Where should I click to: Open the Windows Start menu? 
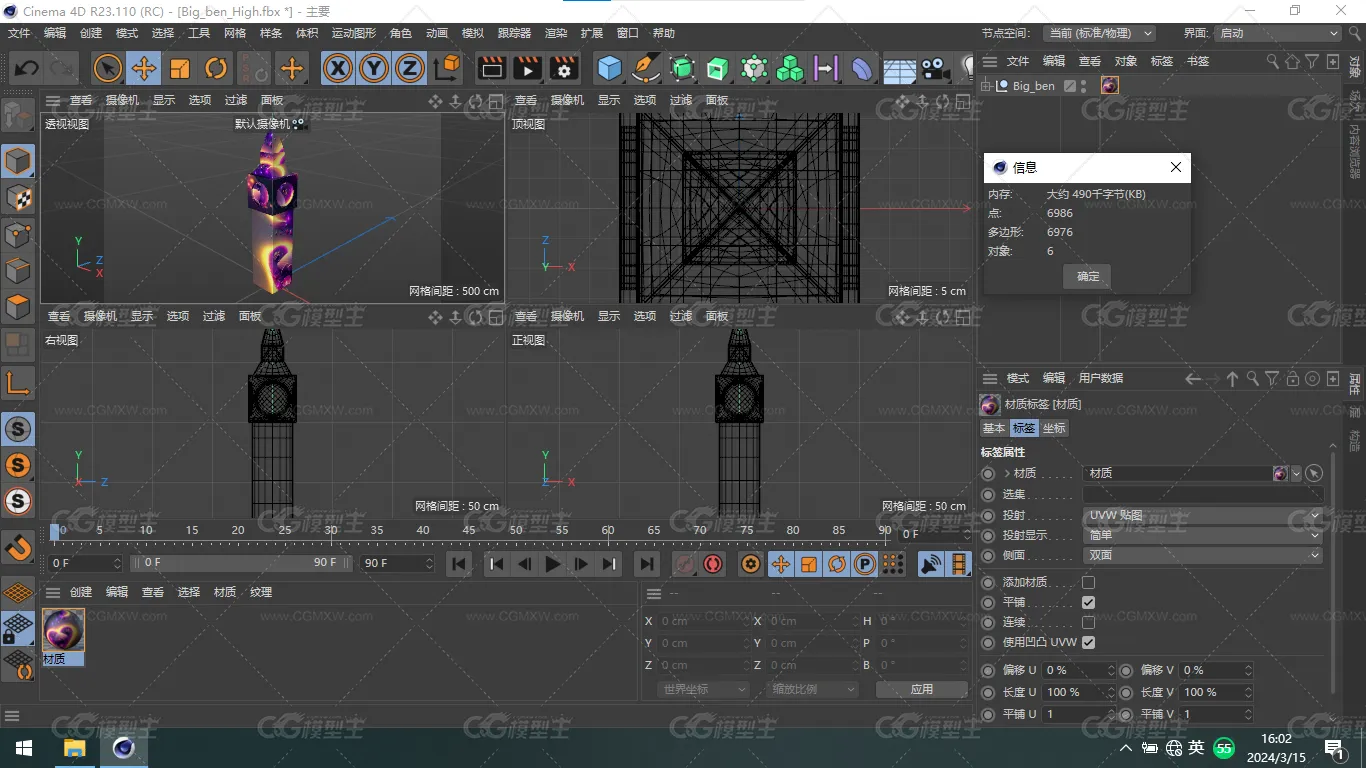[x=24, y=748]
